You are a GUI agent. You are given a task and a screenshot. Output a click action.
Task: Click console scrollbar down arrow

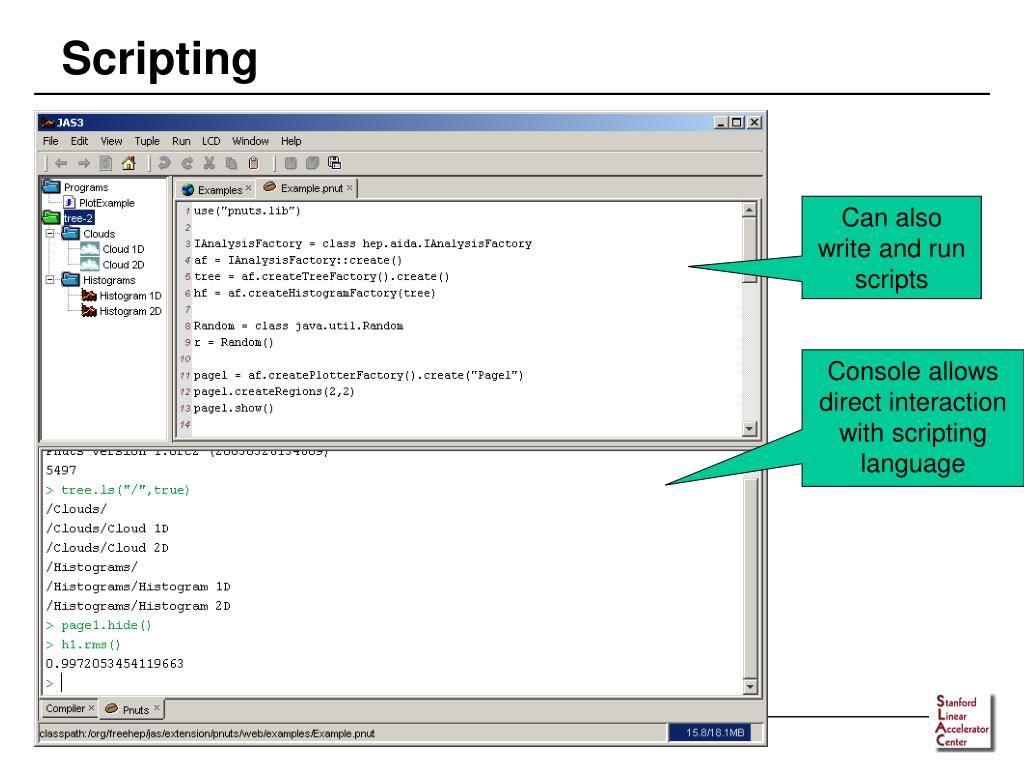coord(750,686)
